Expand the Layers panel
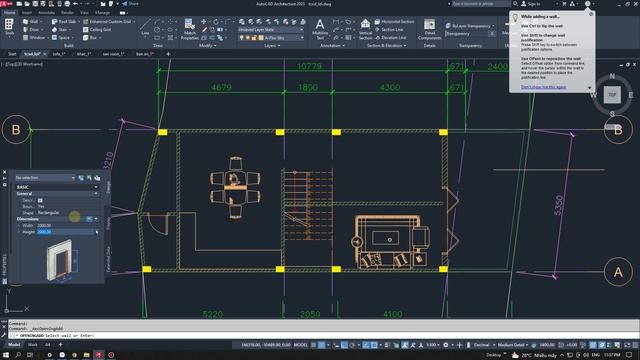Image resolution: width=640 pixels, height=360 pixels. coord(272,46)
